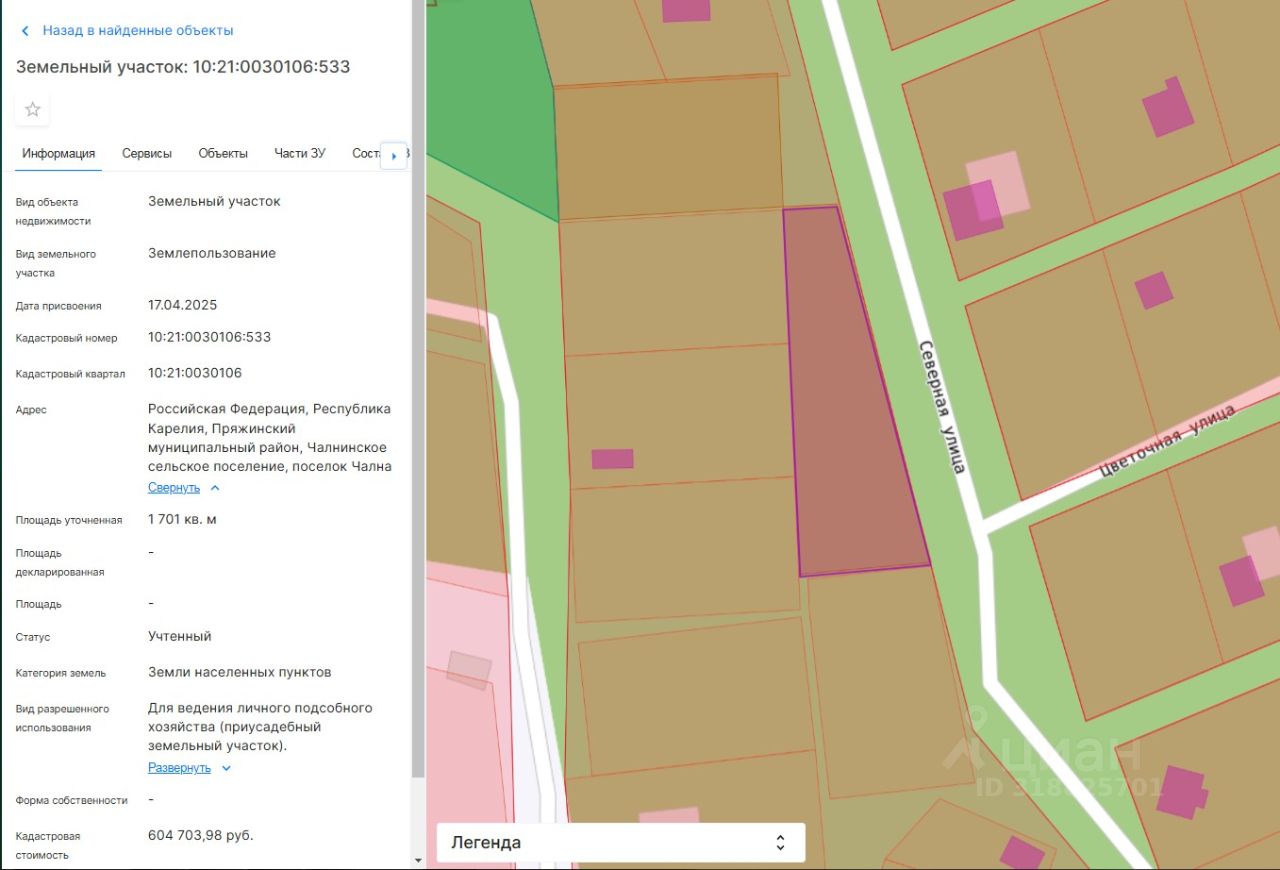The height and width of the screenshot is (870, 1280).
Task: Click the Вид объекта недвижимости label
Action: (53, 211)
